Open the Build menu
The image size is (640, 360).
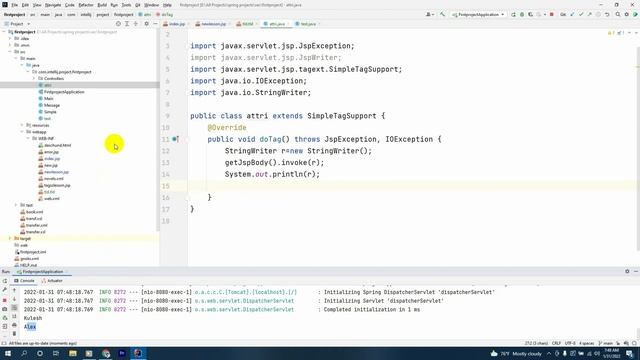pos(102,5)
